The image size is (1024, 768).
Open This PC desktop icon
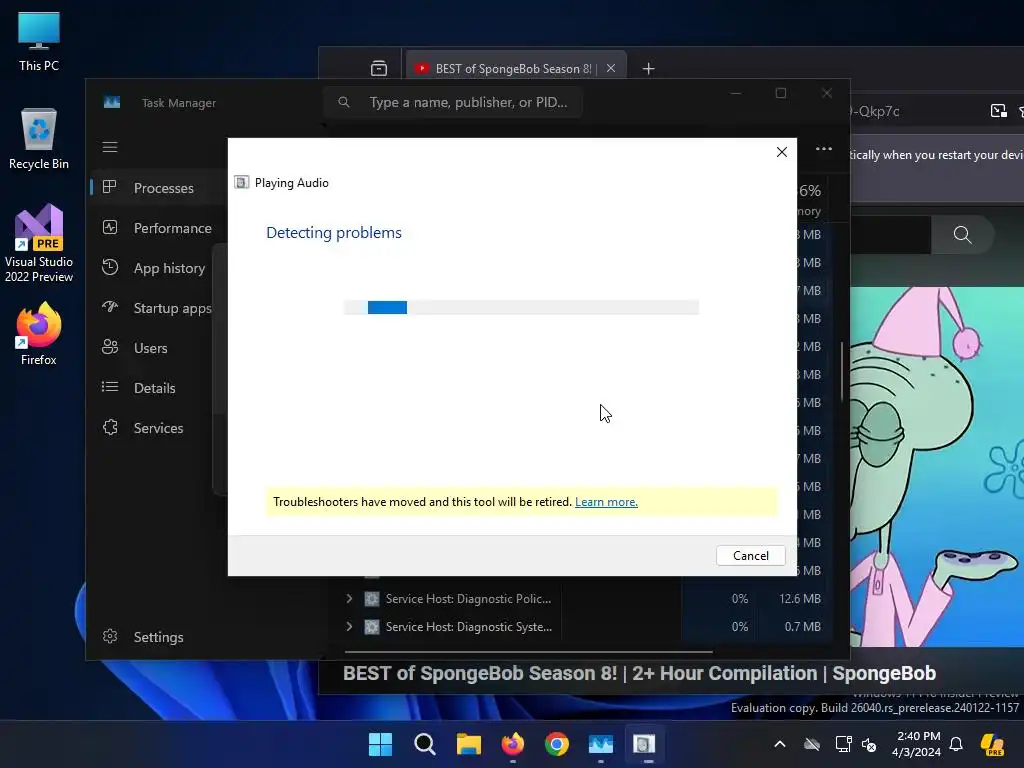pyautogui.click(x=39, y=42)
